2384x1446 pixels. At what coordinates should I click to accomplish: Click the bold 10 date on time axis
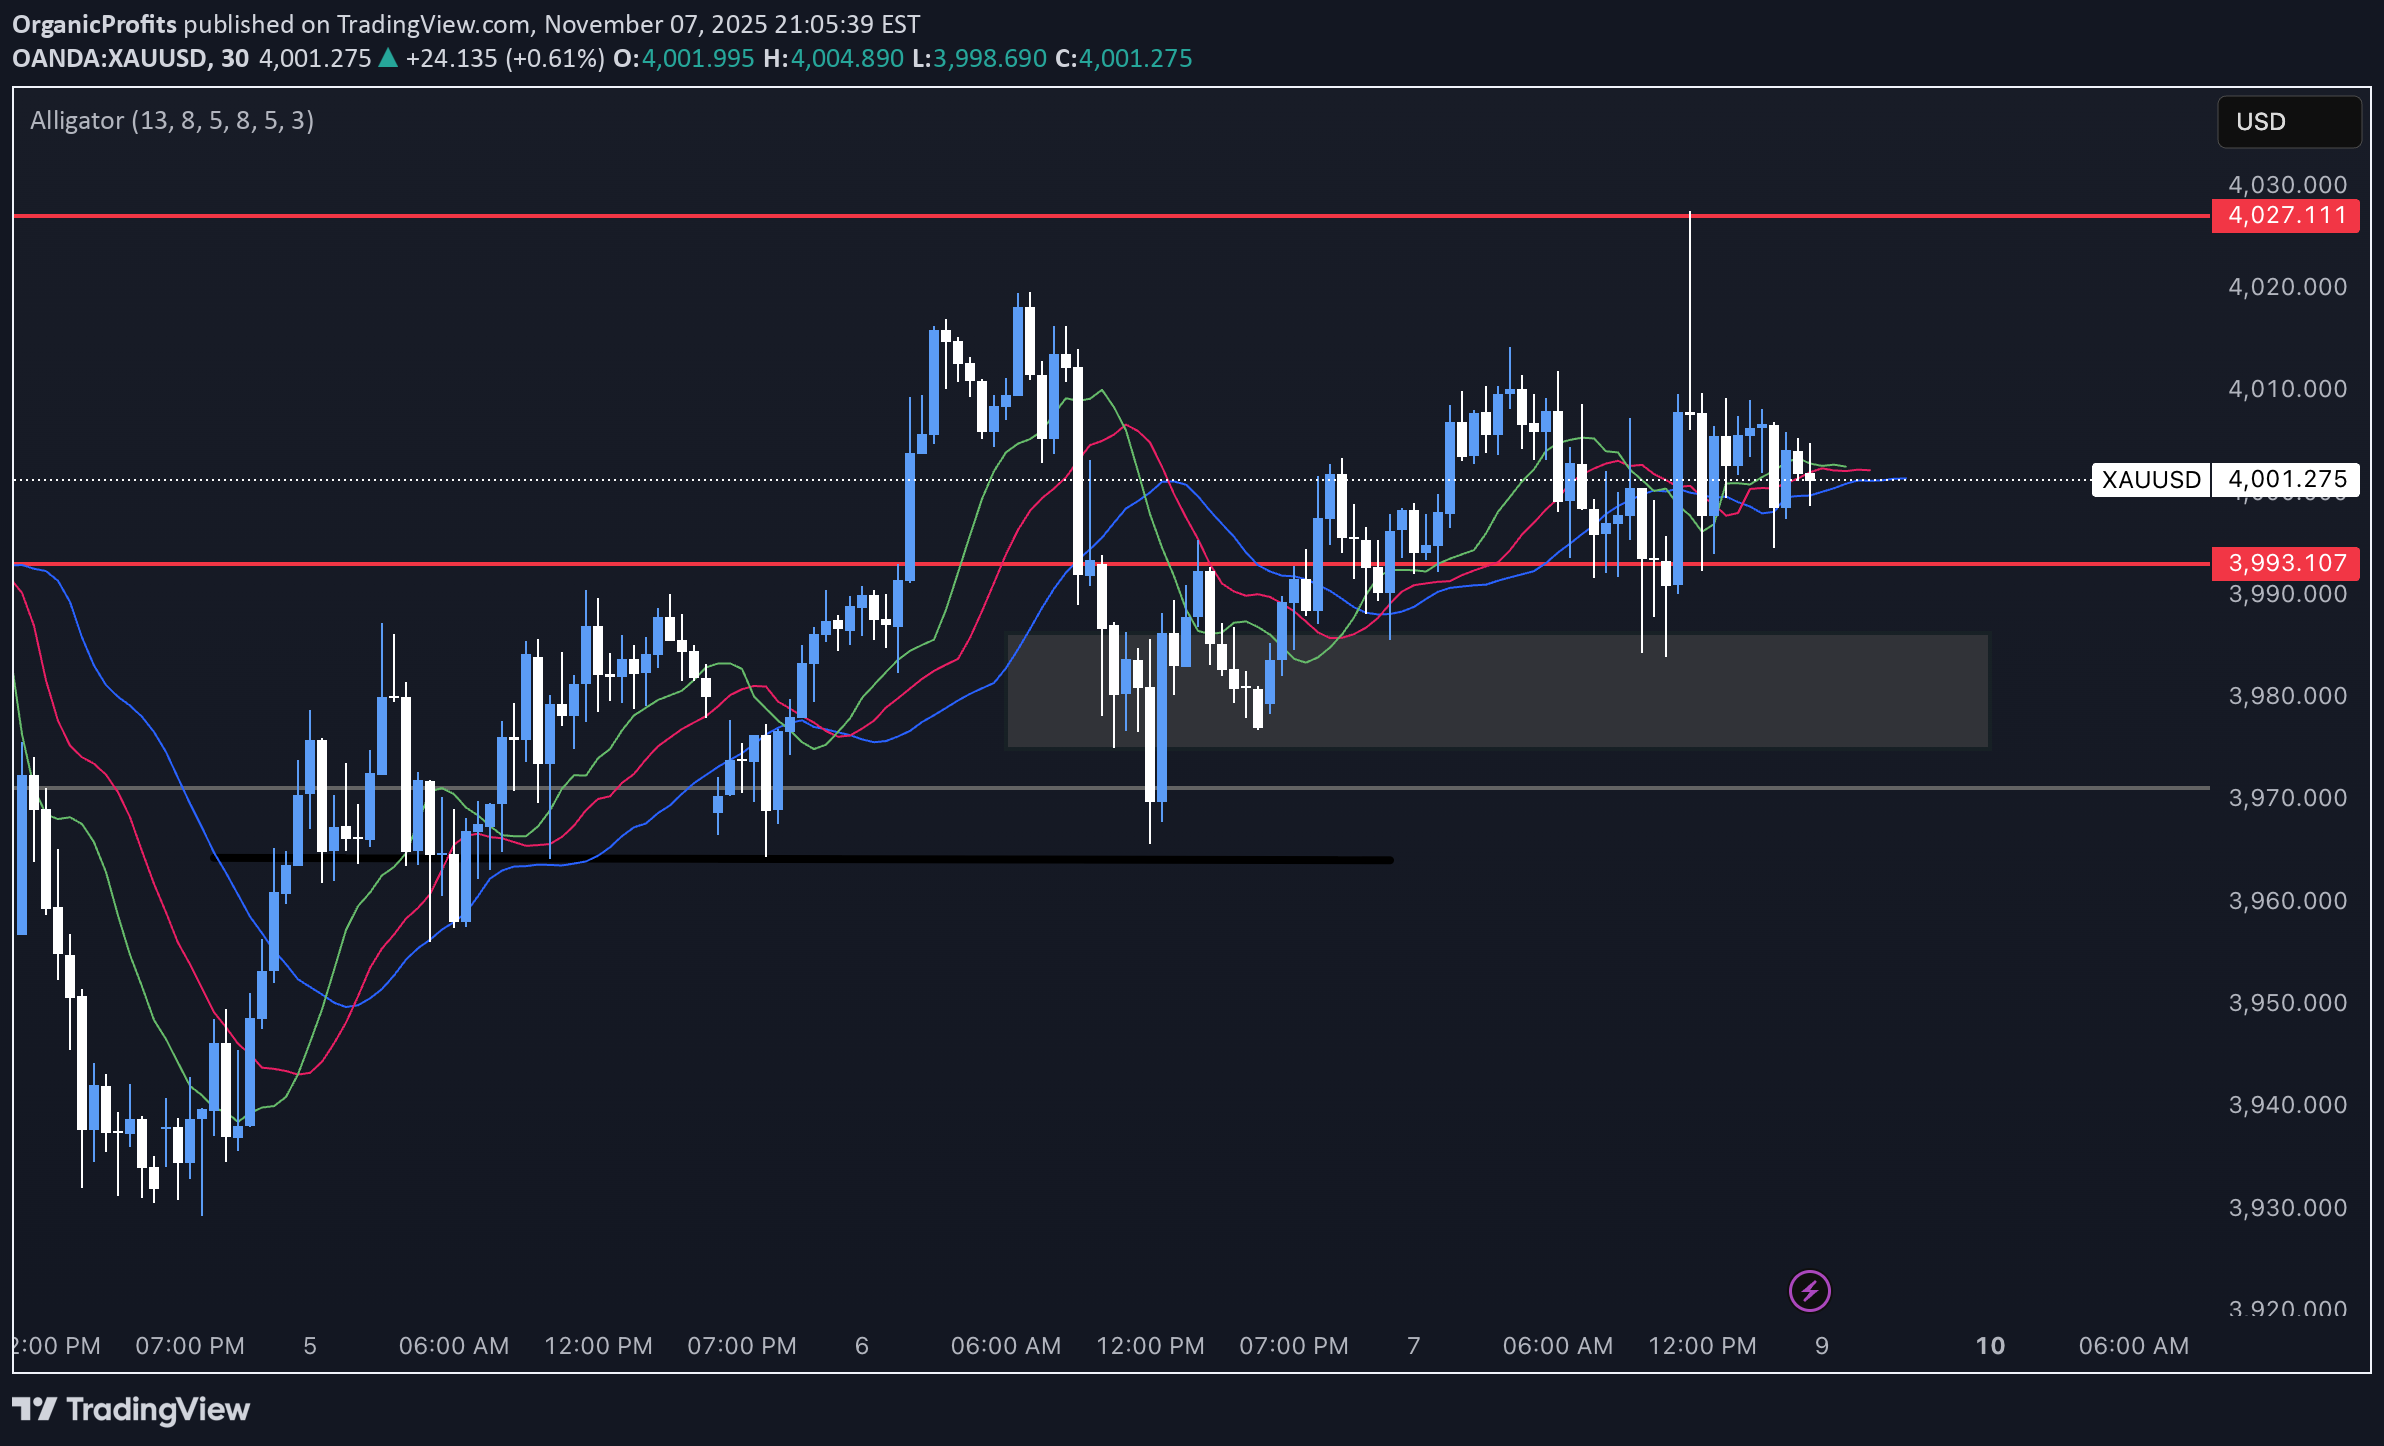[x=1990, y=1345]
